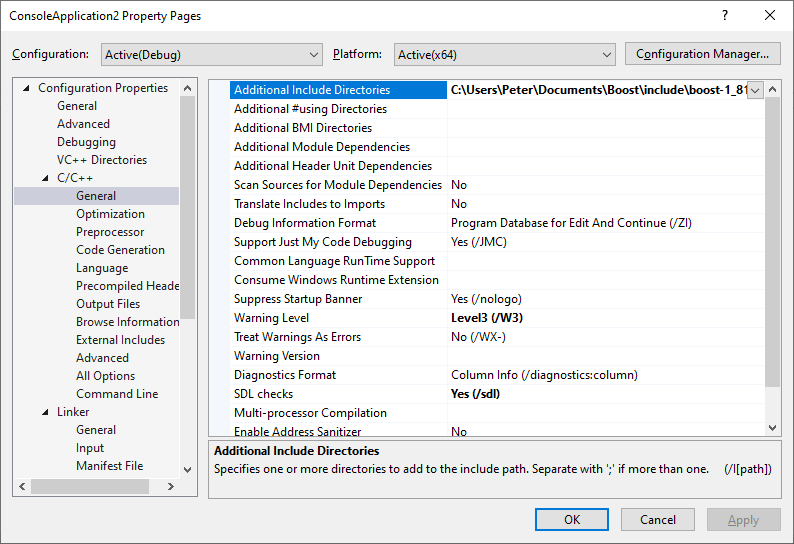This screenshot has width=794, height=544.
Task: Open the Command Line page under C/C++
Action: 117,394
